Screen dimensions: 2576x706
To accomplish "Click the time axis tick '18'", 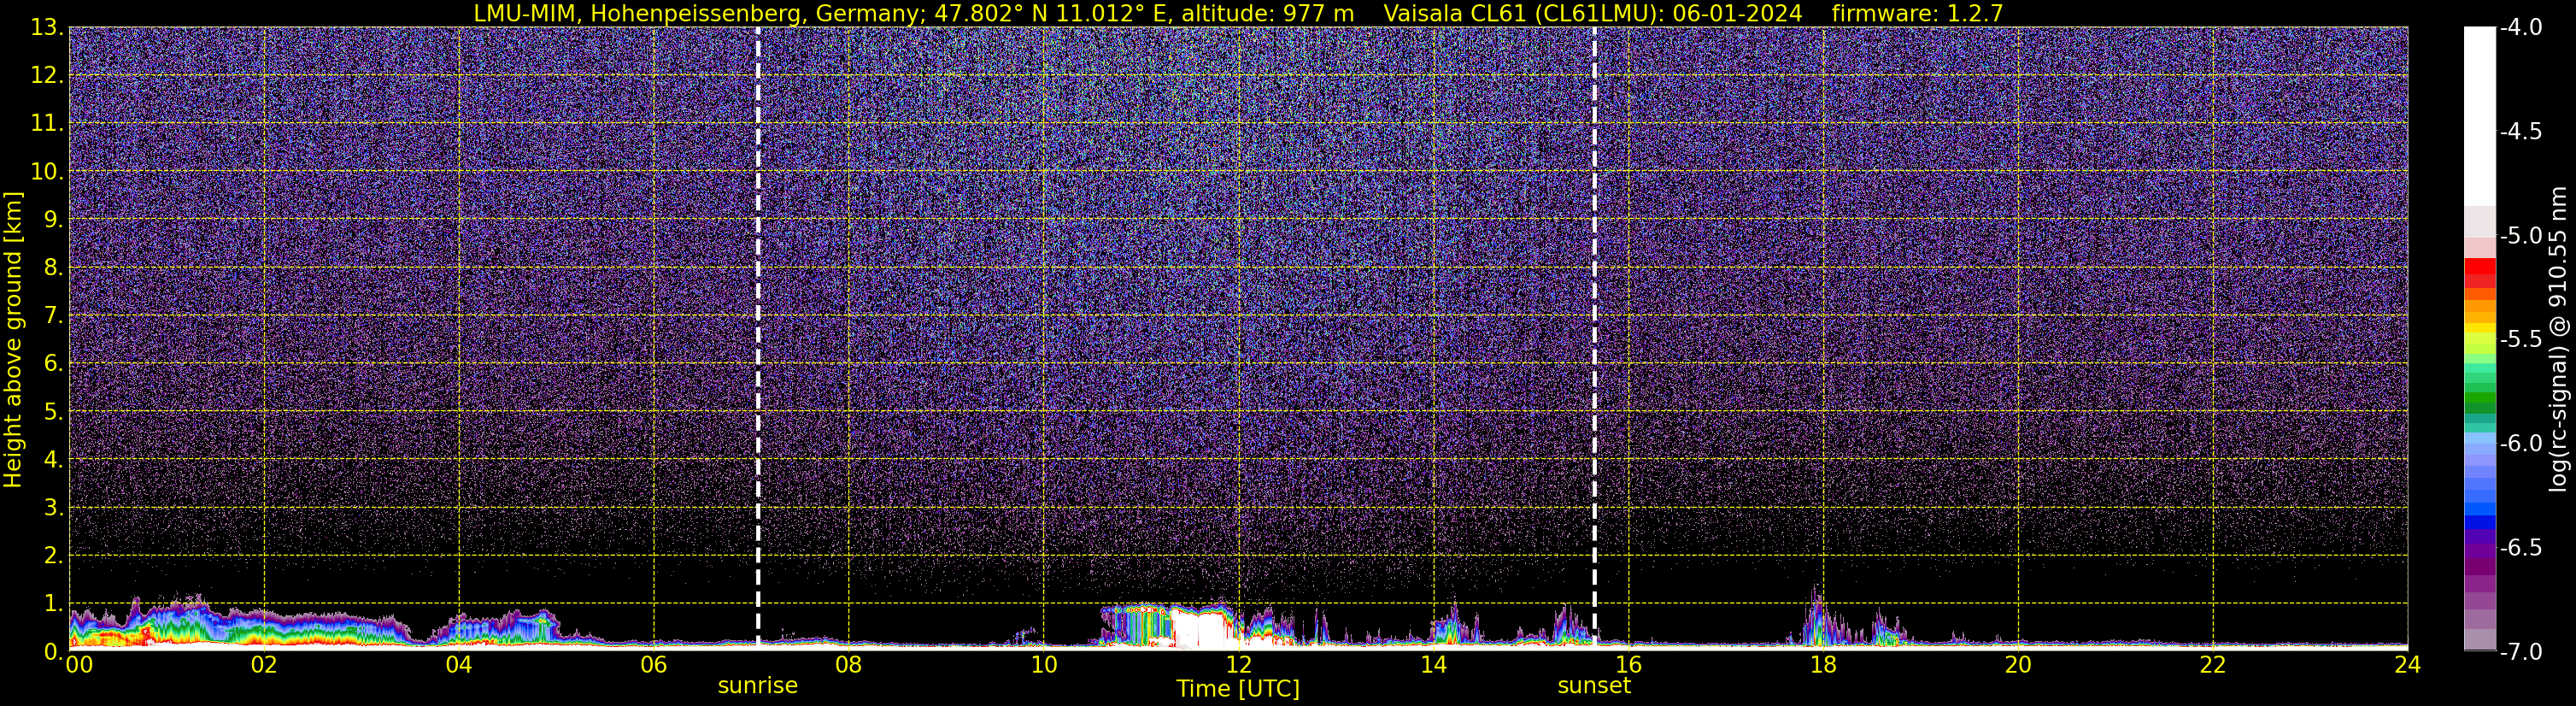I will coord(1823,665).
